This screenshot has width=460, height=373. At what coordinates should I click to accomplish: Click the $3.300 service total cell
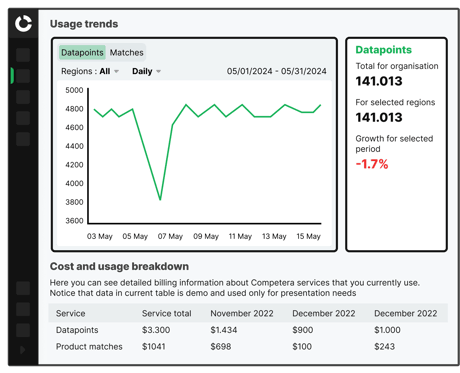pos(156,330)
